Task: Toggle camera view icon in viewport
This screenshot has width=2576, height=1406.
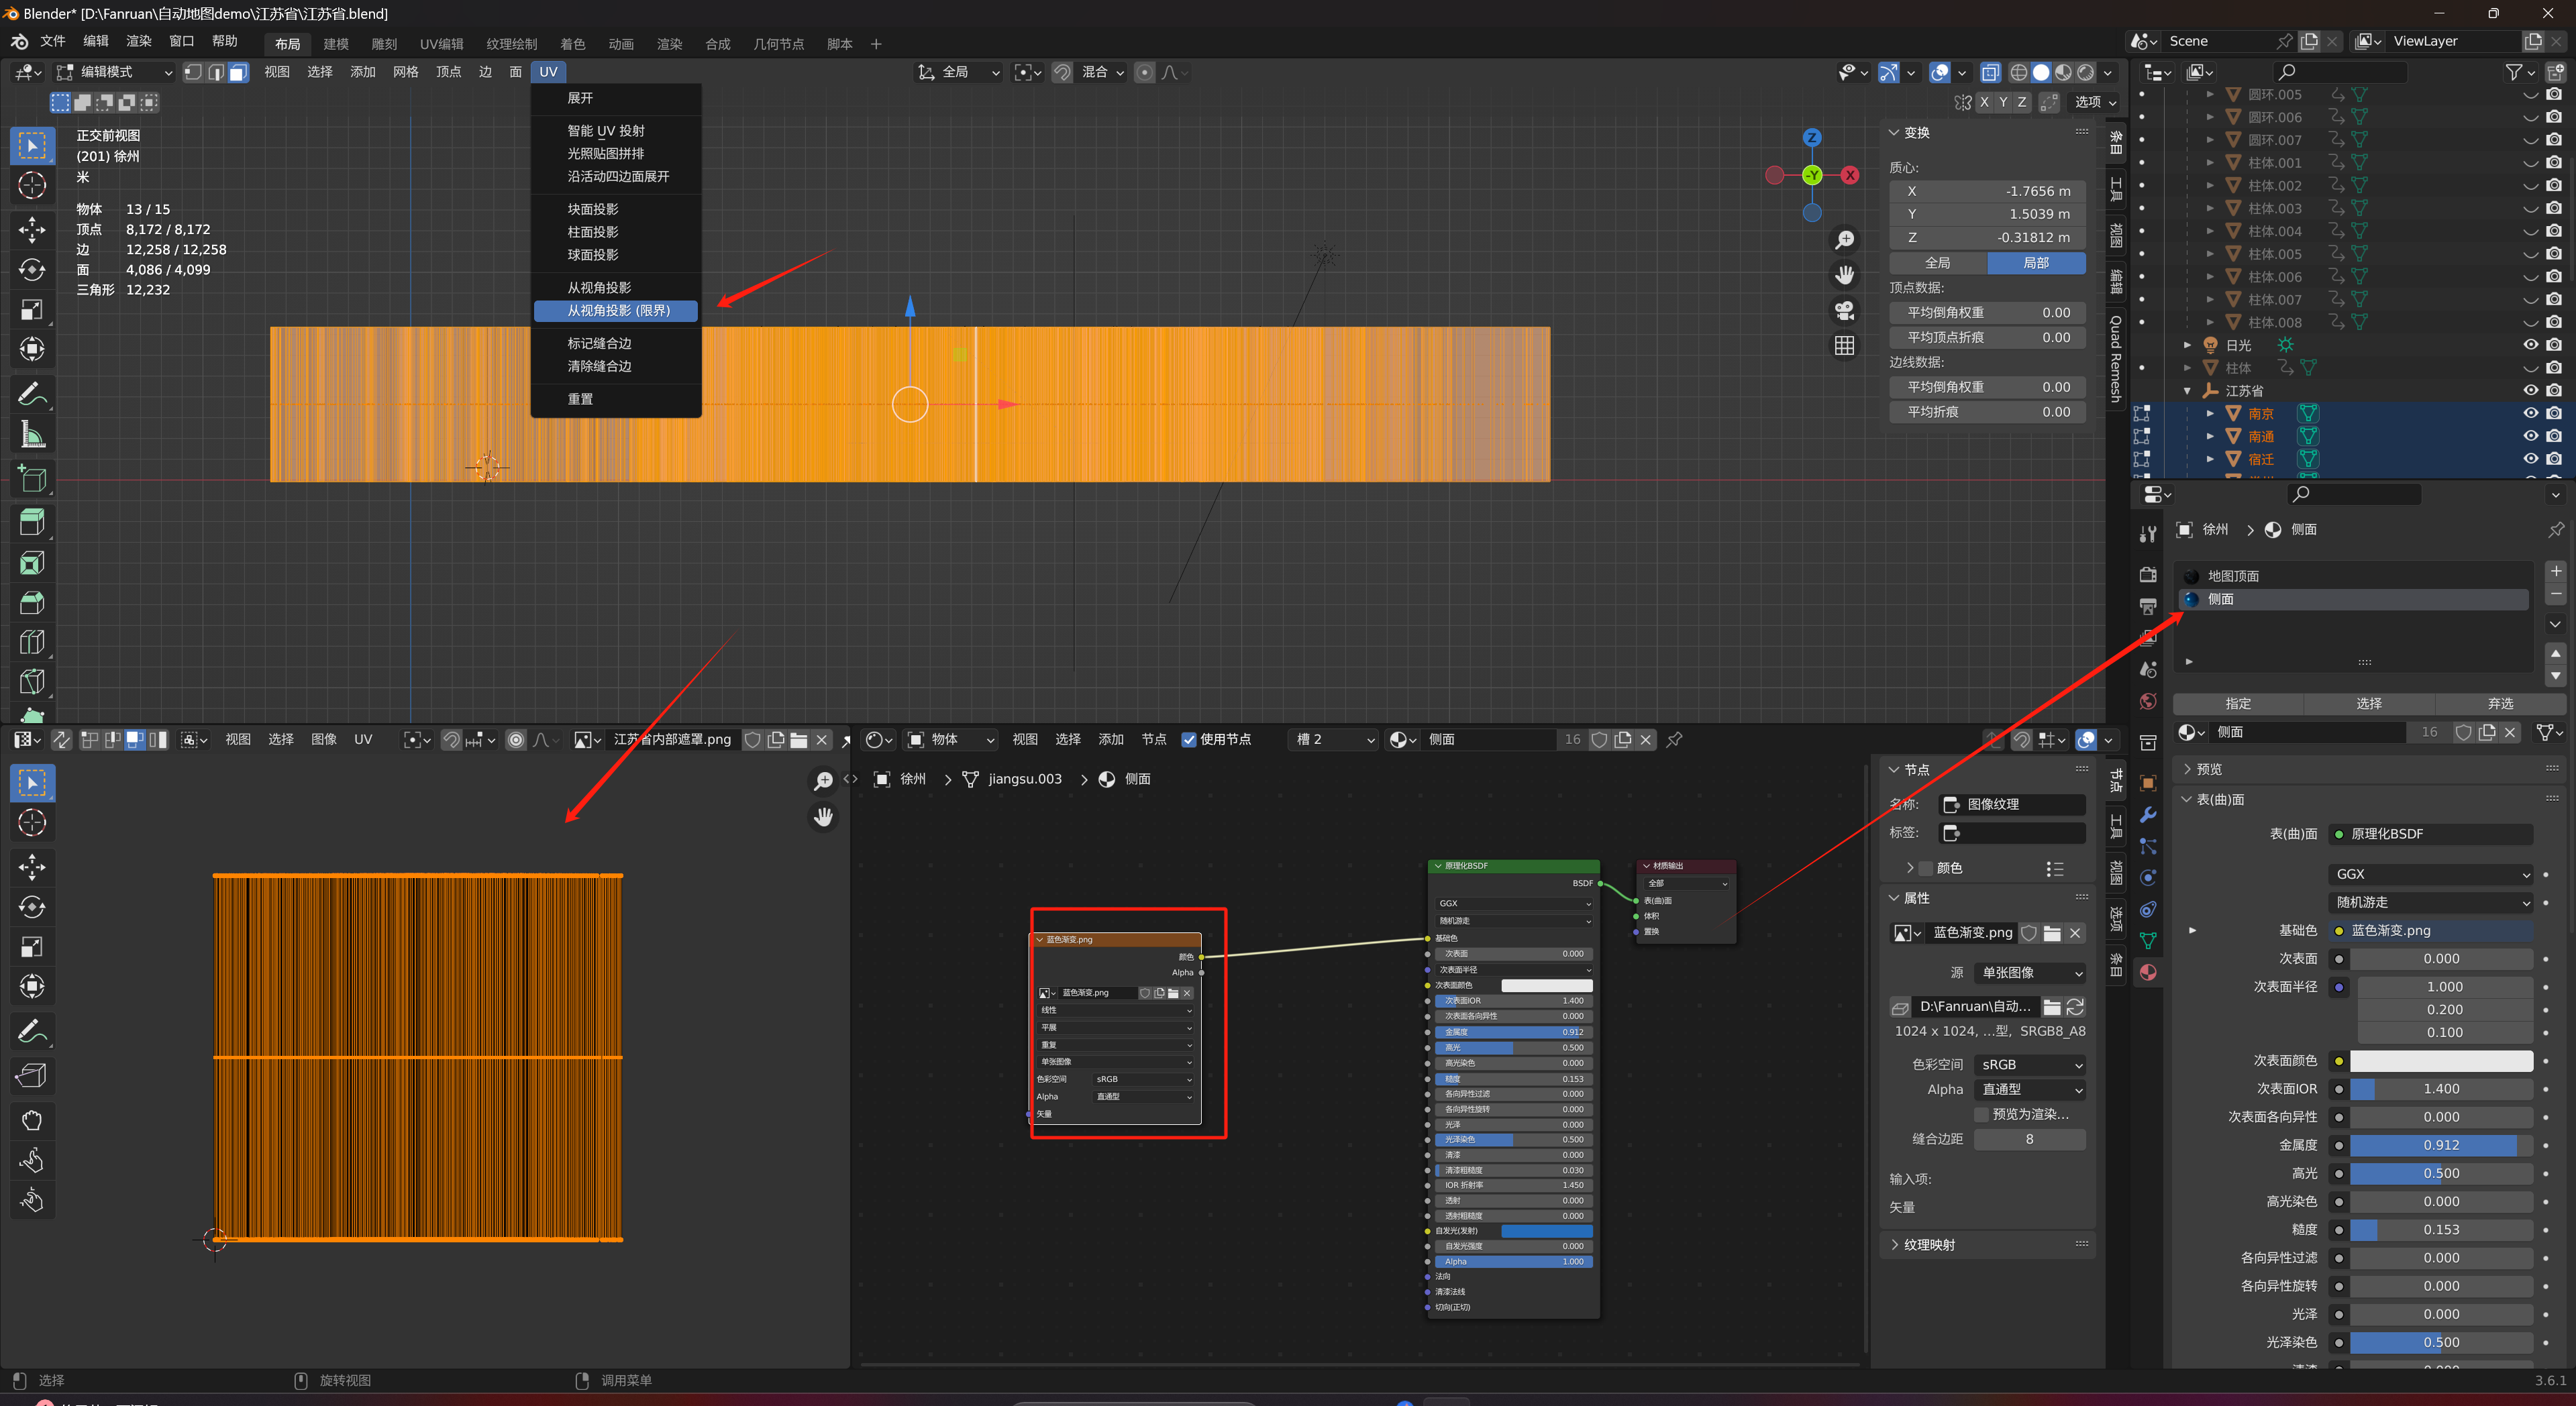Action: coord(1845,311)
